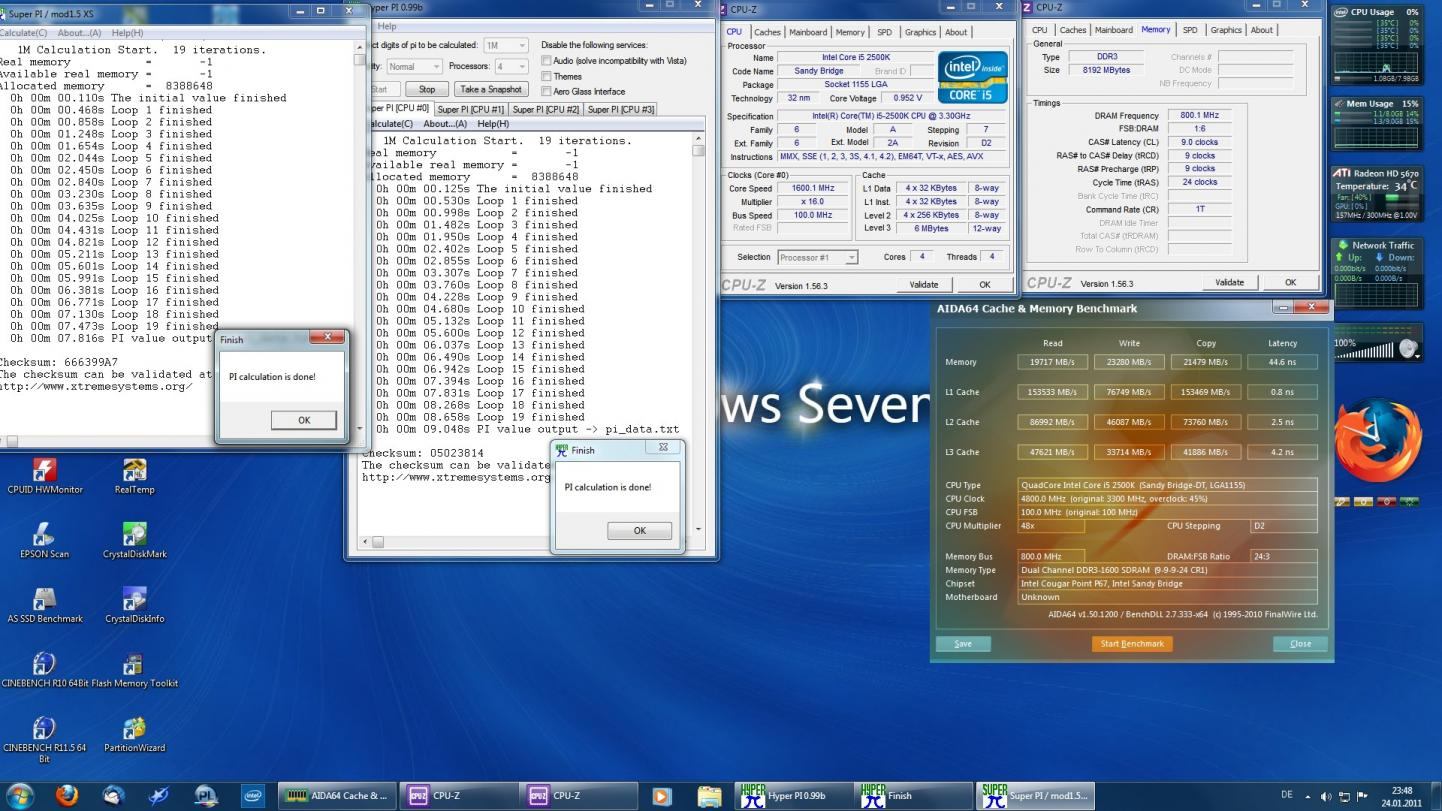Open SPD tab in CPU-Z Memory window
This screenshot has height=811, width=1442.
point(1190,30)
